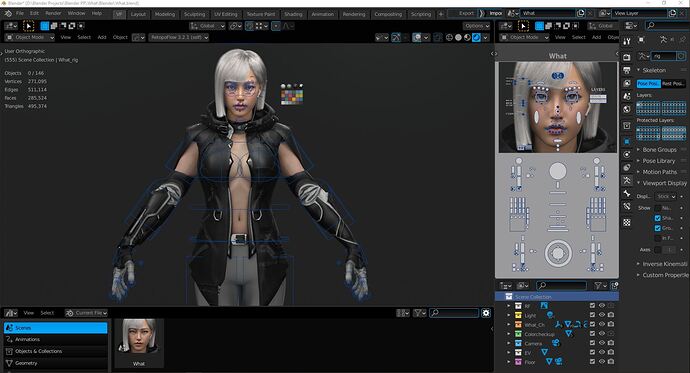Toggle proportional editing icon
Image resolution: width=690 pixels, height=373 pixels.
[x=276, y=26]
